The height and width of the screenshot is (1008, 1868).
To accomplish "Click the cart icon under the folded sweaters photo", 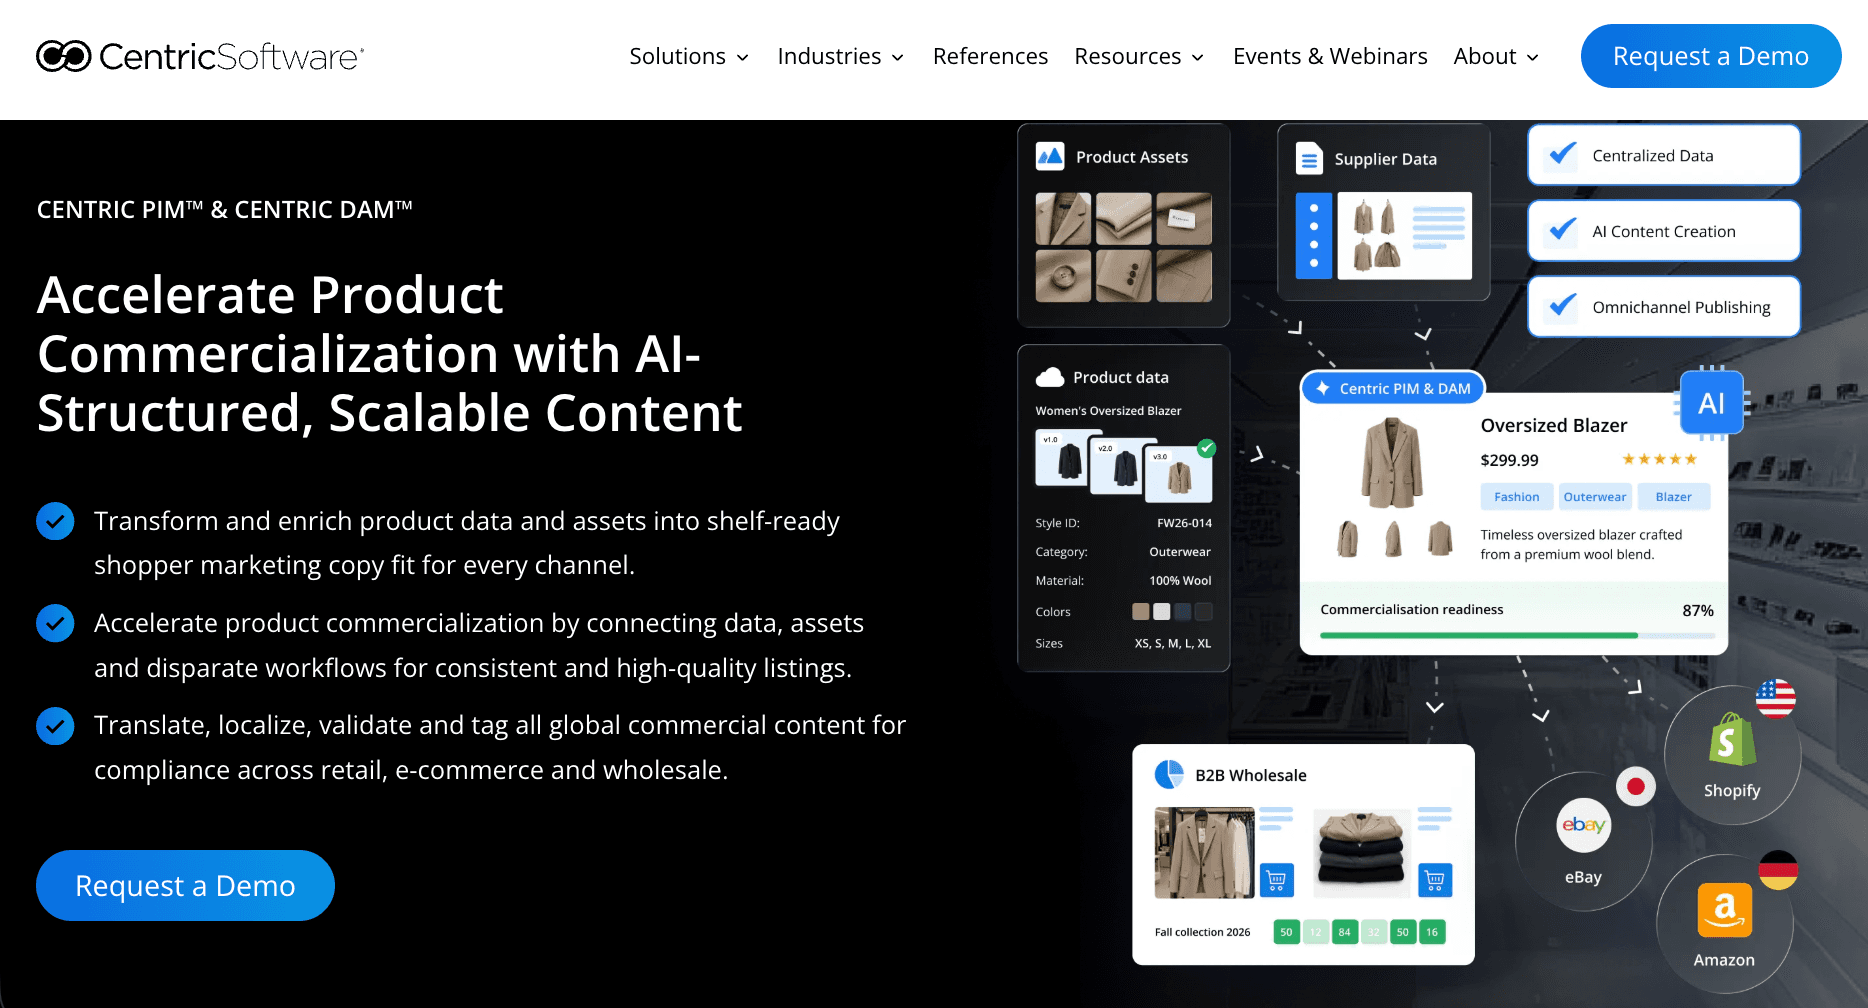I will tap(1435, 880).
